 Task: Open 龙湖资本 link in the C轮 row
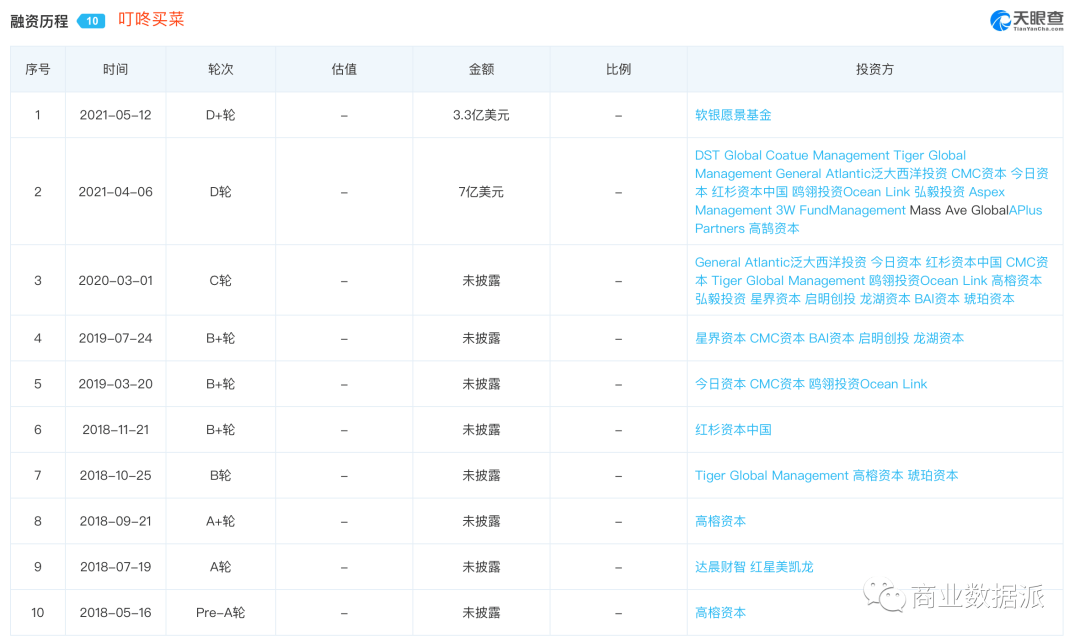(x=885, y=299)
